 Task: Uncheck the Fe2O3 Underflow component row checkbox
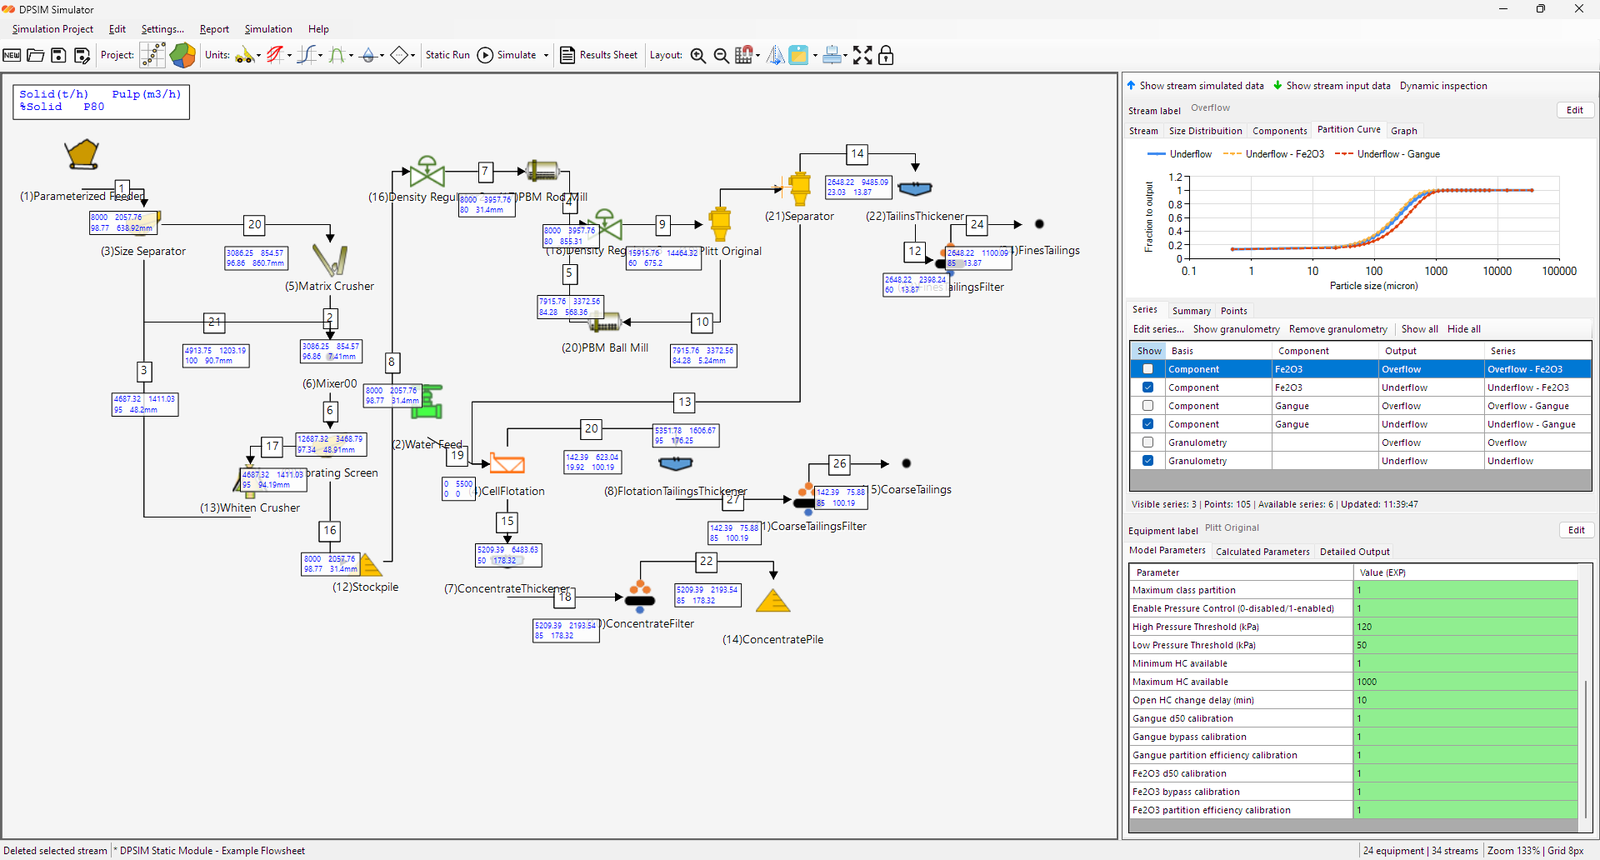1148,387
